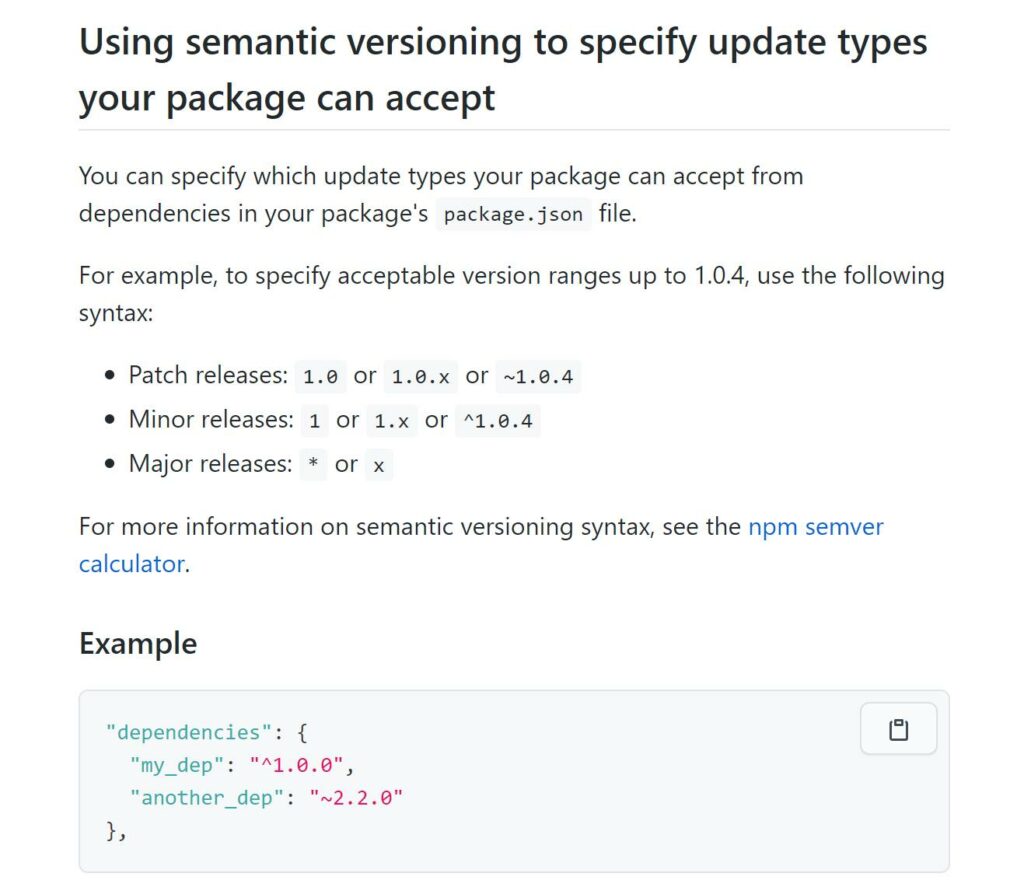Click the 'Major releases' bullet text
This screenshot has height=894, width=1024.
coord(210,464)
